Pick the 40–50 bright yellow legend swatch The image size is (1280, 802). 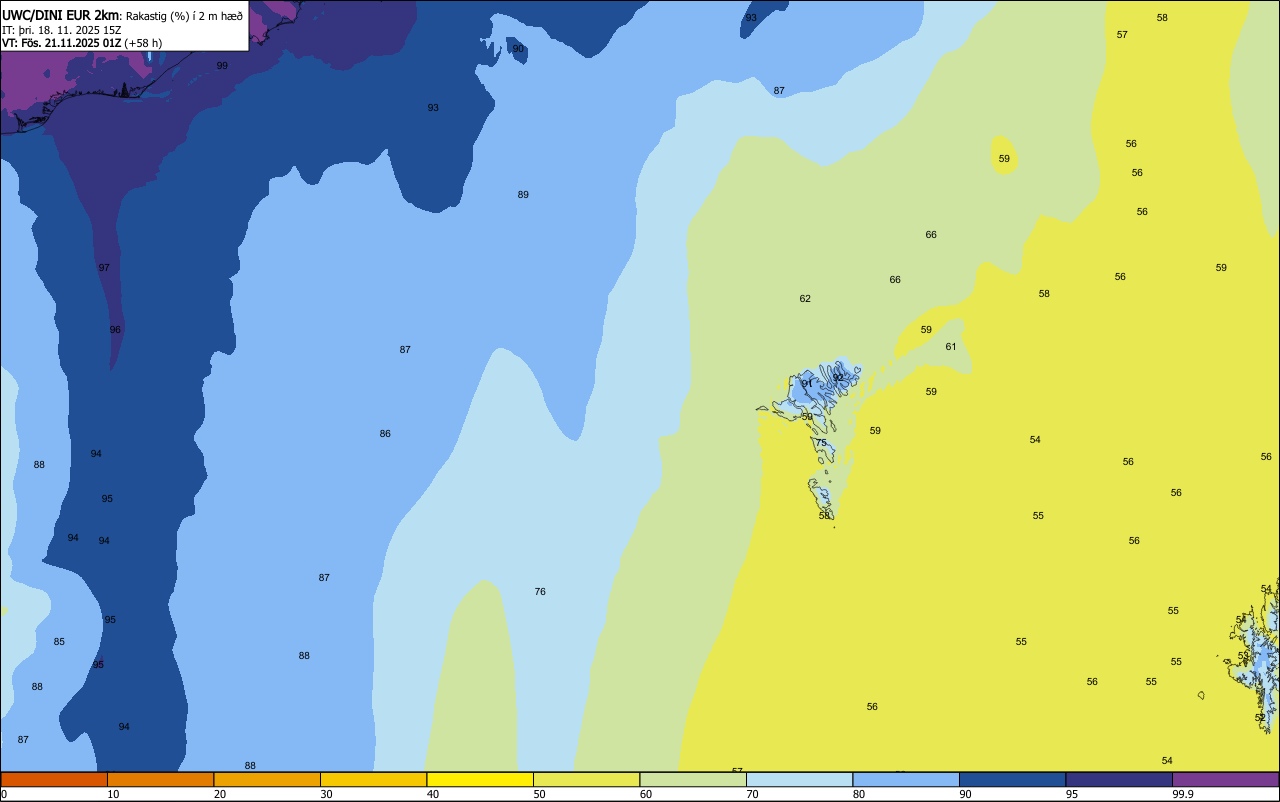click(480, 779)
